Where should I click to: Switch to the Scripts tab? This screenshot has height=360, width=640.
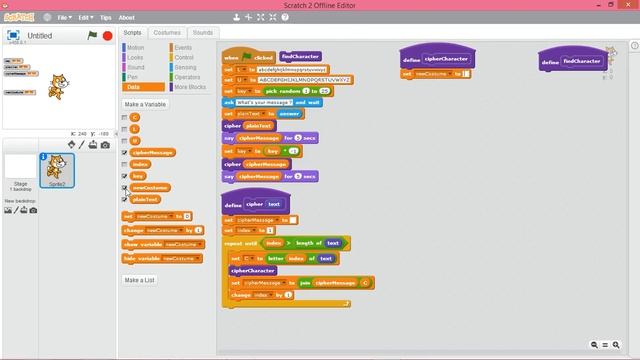click(x=132, y=33)
